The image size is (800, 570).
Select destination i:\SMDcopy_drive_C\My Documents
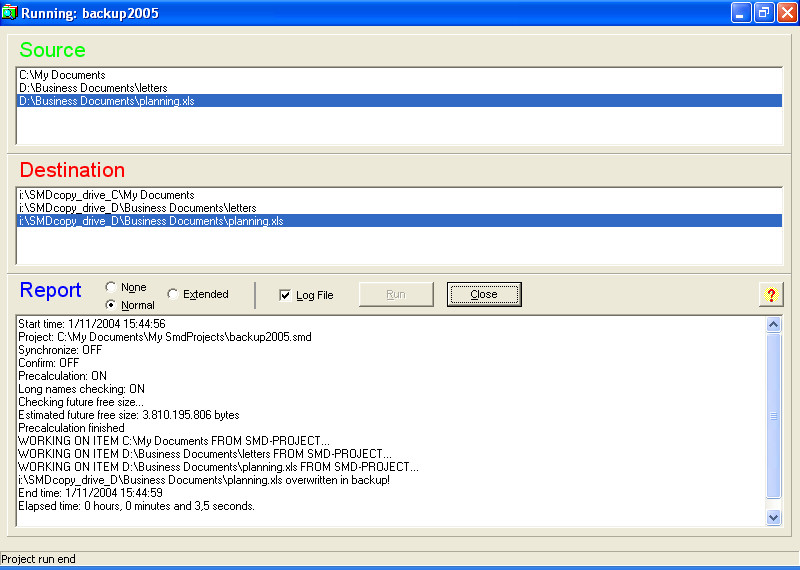point(399,195)
